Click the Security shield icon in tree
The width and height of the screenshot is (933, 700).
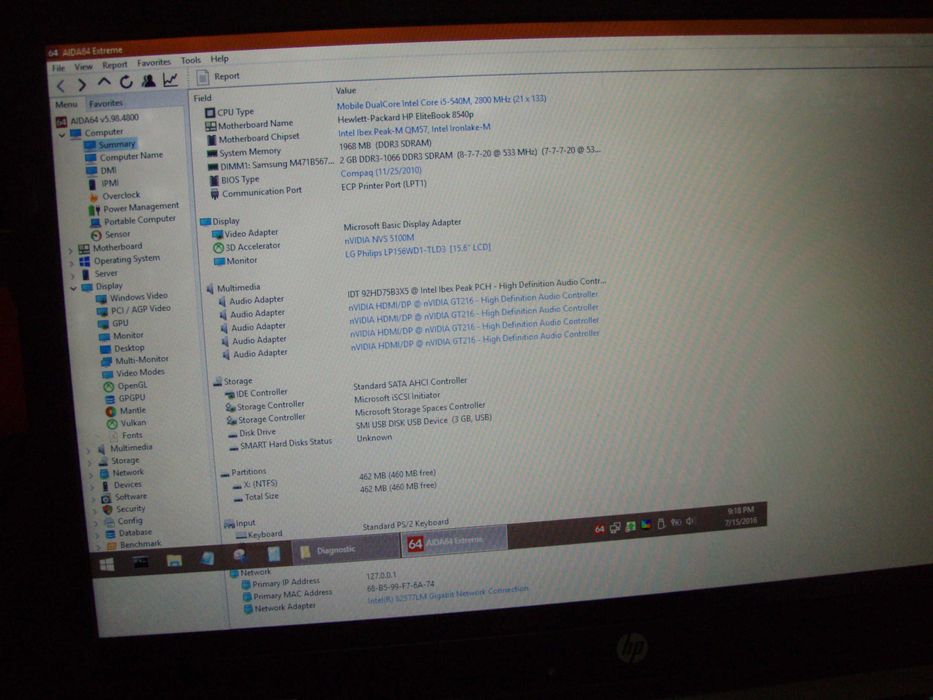click(x=108, y=510)
